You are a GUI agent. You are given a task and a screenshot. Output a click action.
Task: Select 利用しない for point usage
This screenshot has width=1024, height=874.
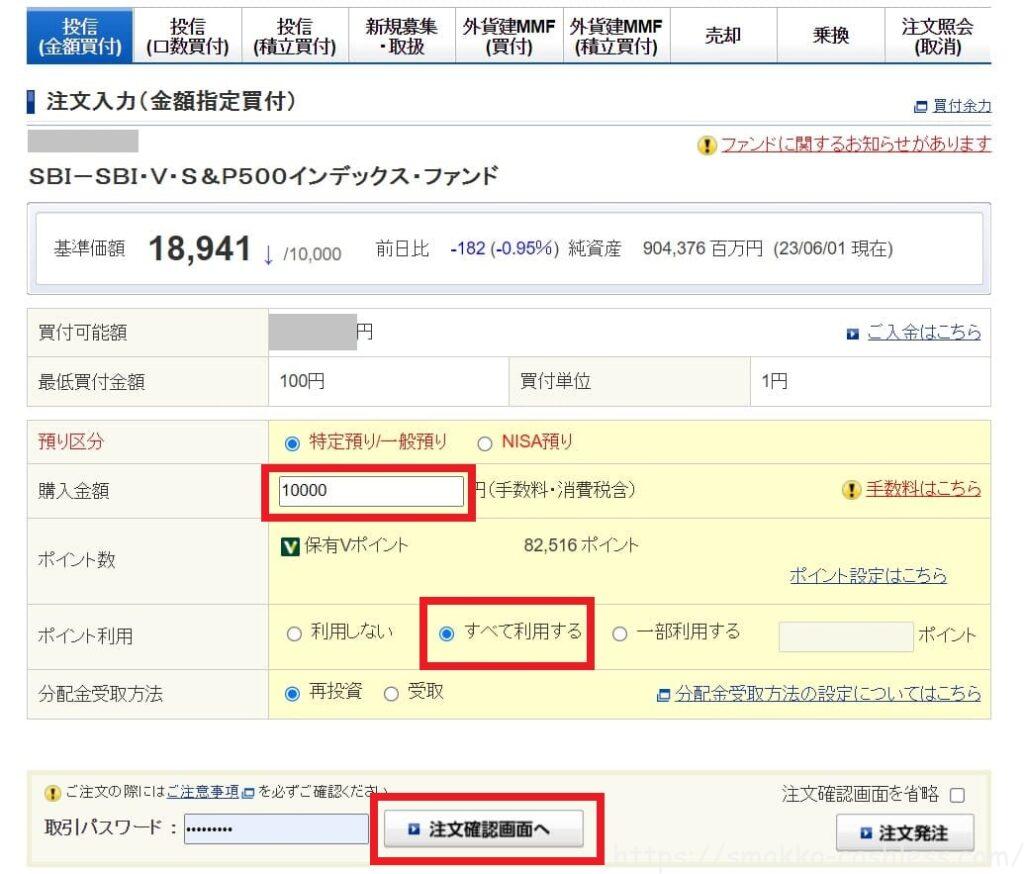coord(293,634)
